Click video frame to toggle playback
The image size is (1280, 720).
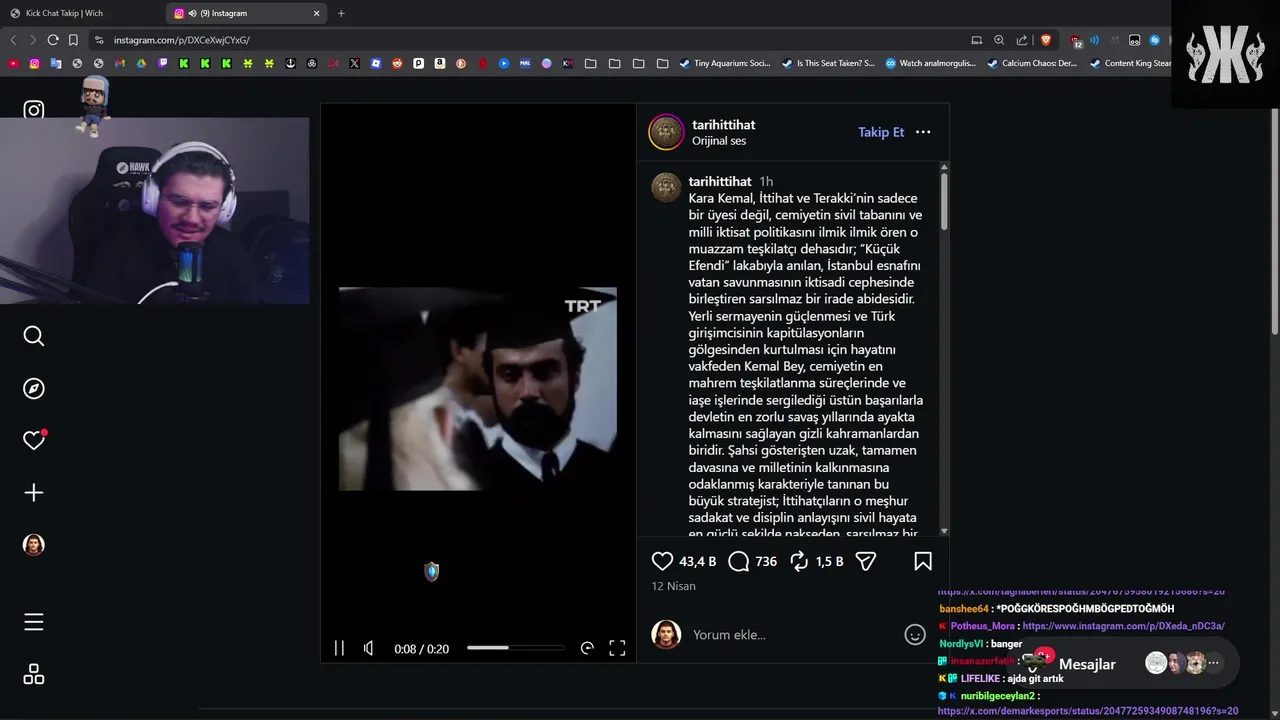pos(478,389)
